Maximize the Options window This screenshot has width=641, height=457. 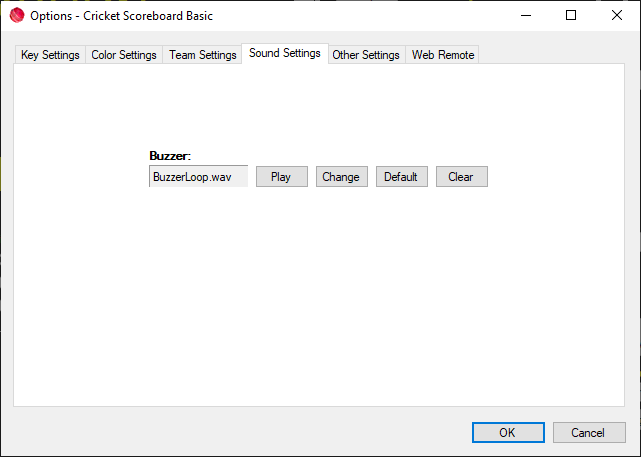(x=570, y=16)
